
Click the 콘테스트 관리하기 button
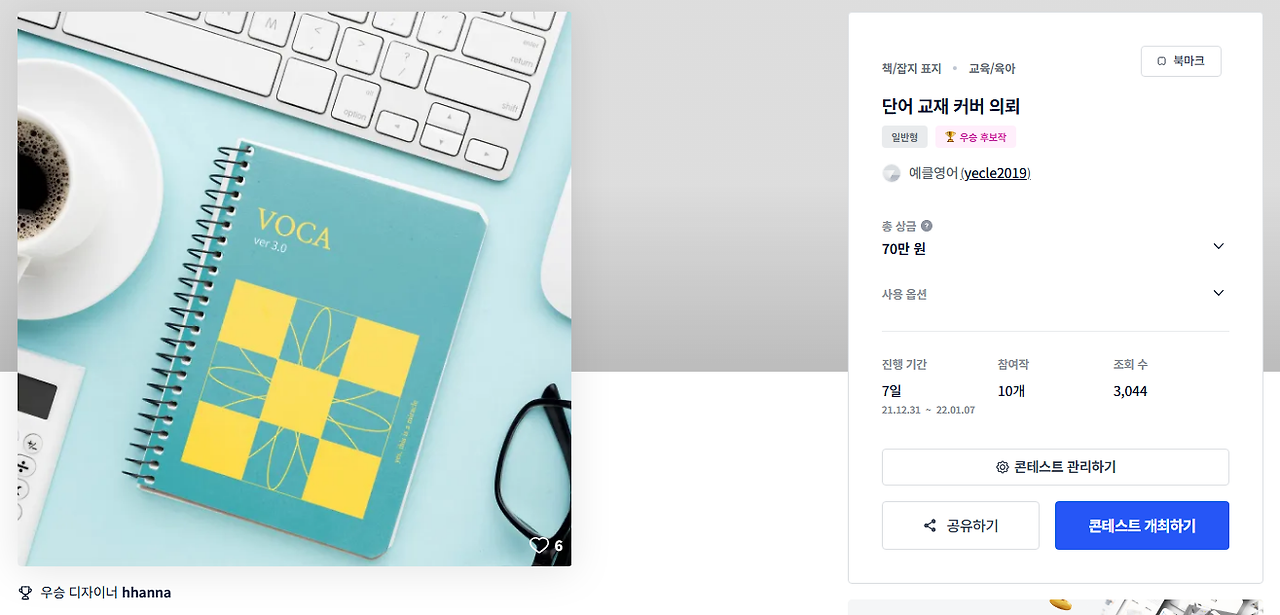[x=1055, y=467]
